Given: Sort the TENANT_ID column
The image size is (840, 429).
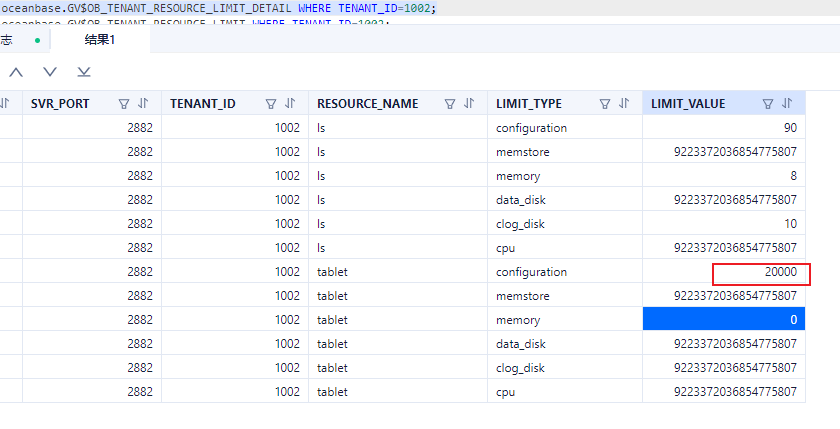Looking at the screenshot, I should [x=290, y=103].
